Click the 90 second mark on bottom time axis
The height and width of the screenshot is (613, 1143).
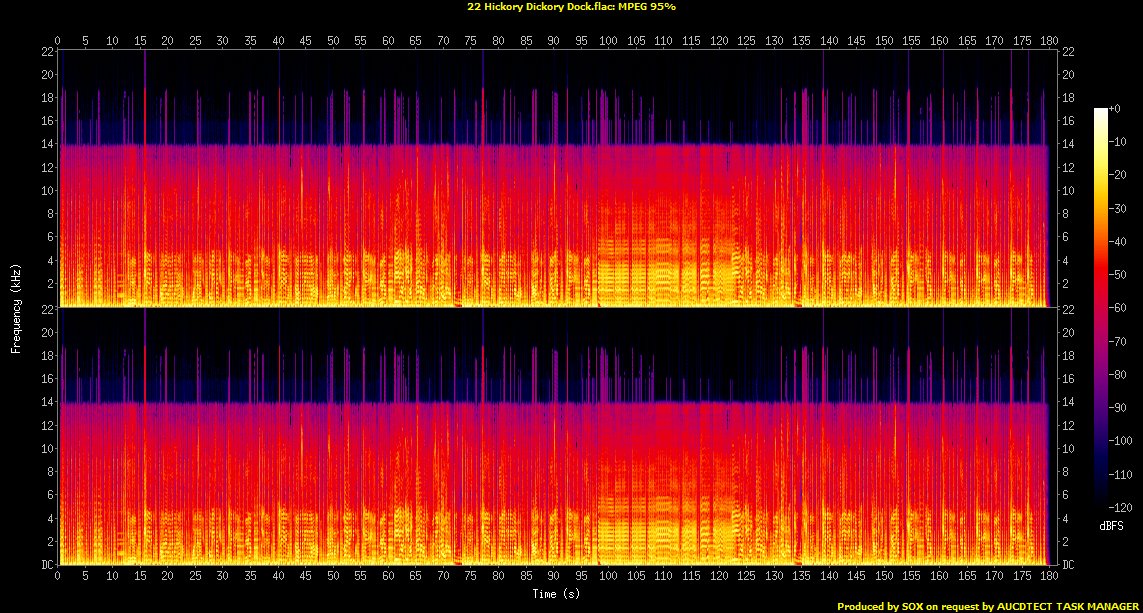click(553, 577)
